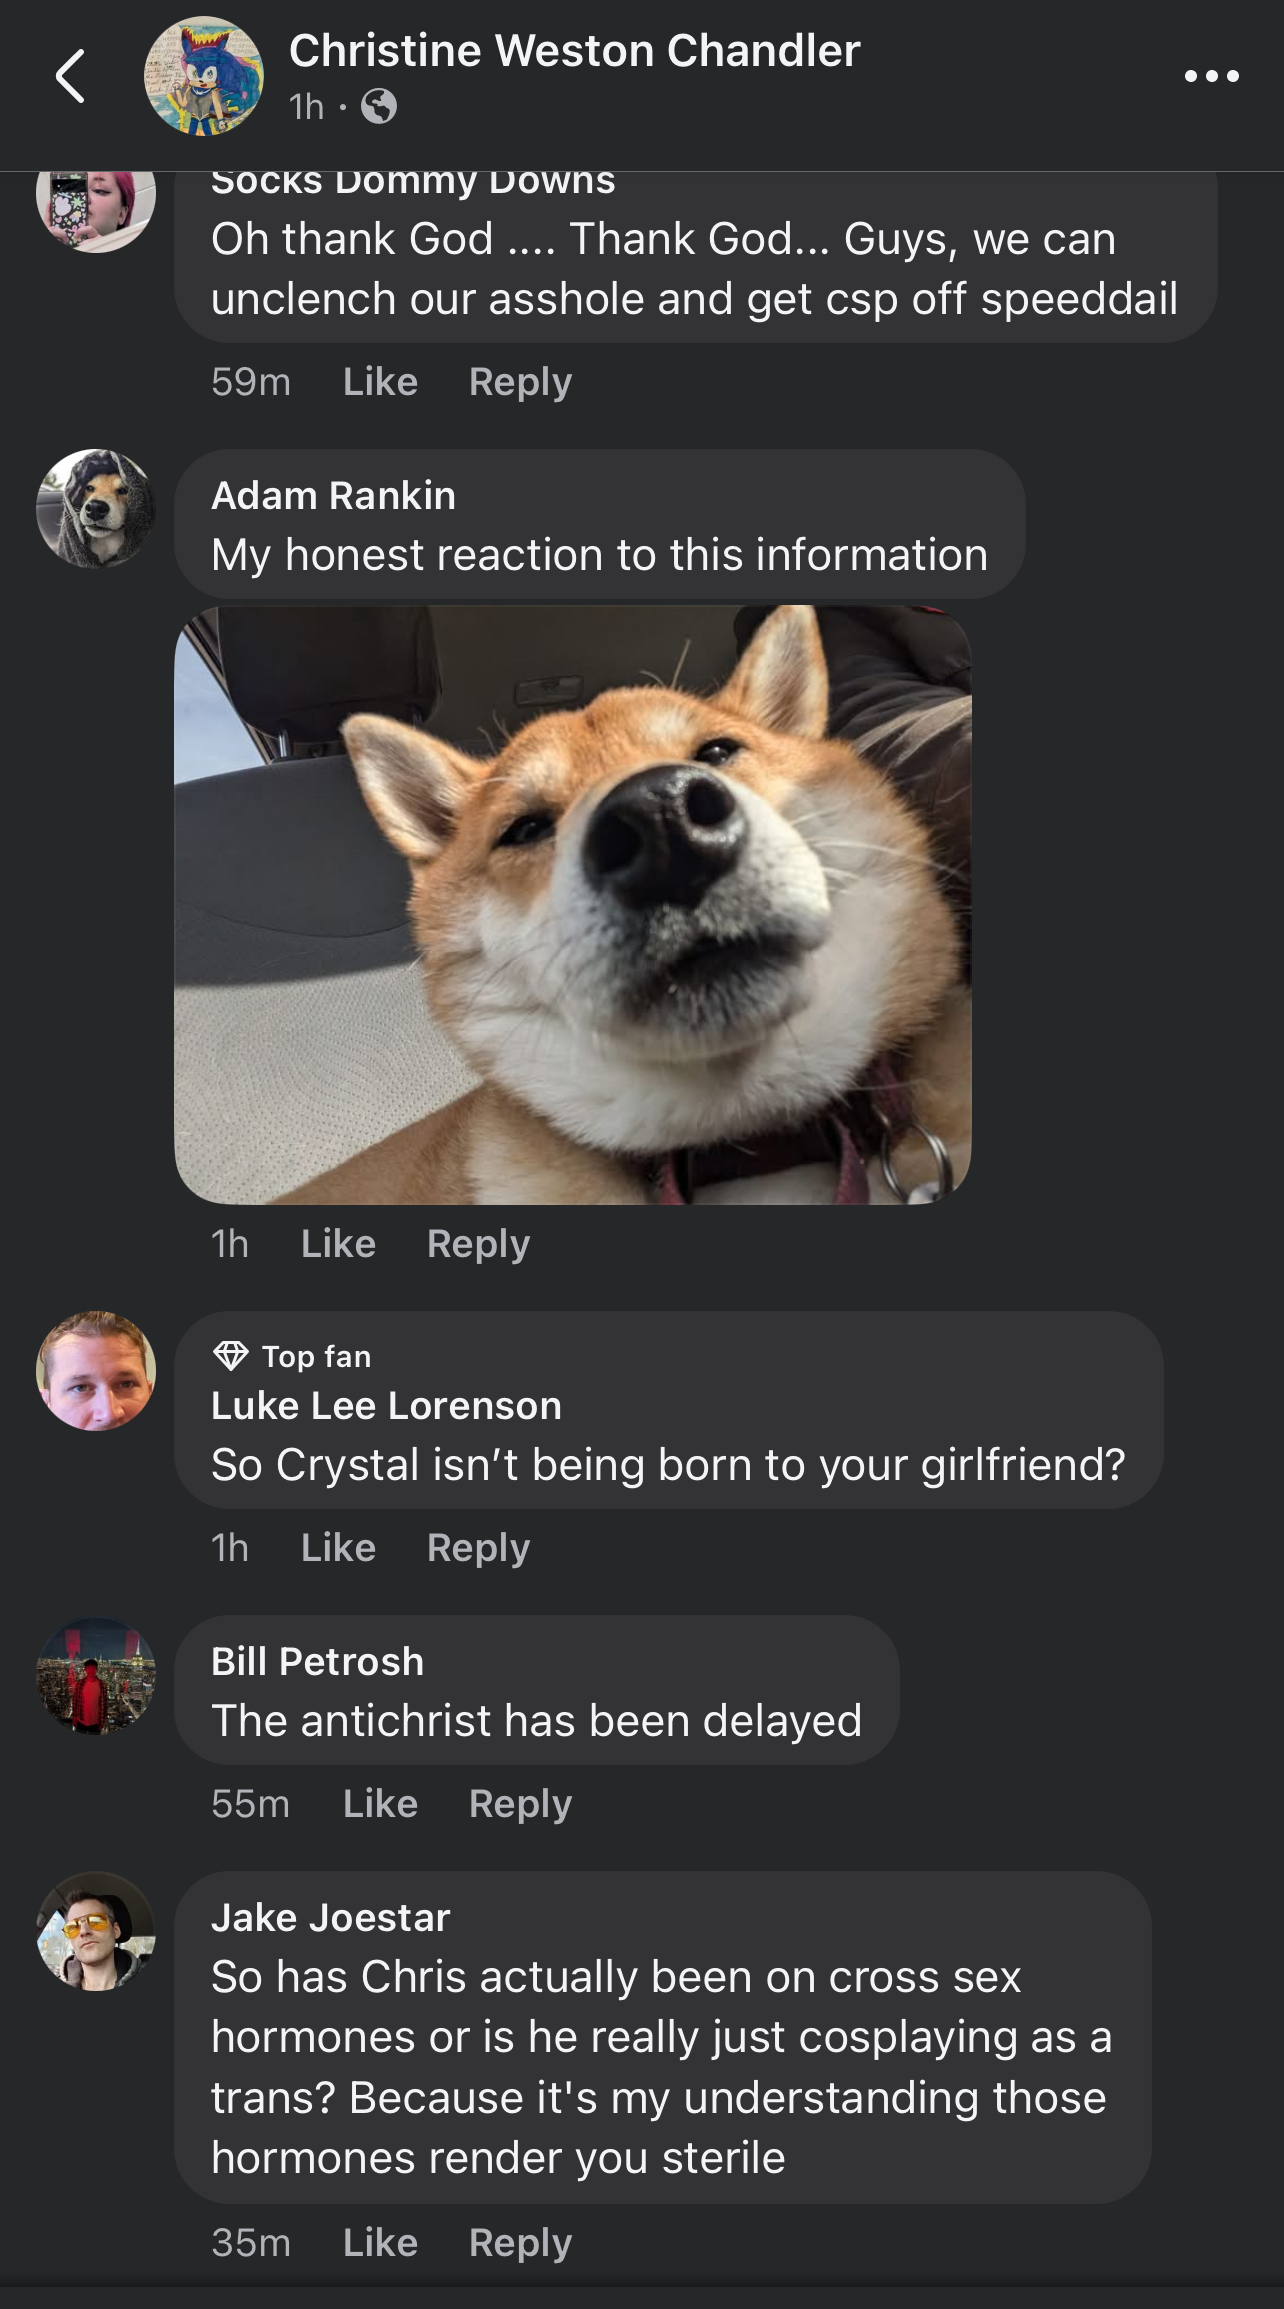
Task: Reply to Luke Lee Lorenson's comment
Action: pos(478,1547)
